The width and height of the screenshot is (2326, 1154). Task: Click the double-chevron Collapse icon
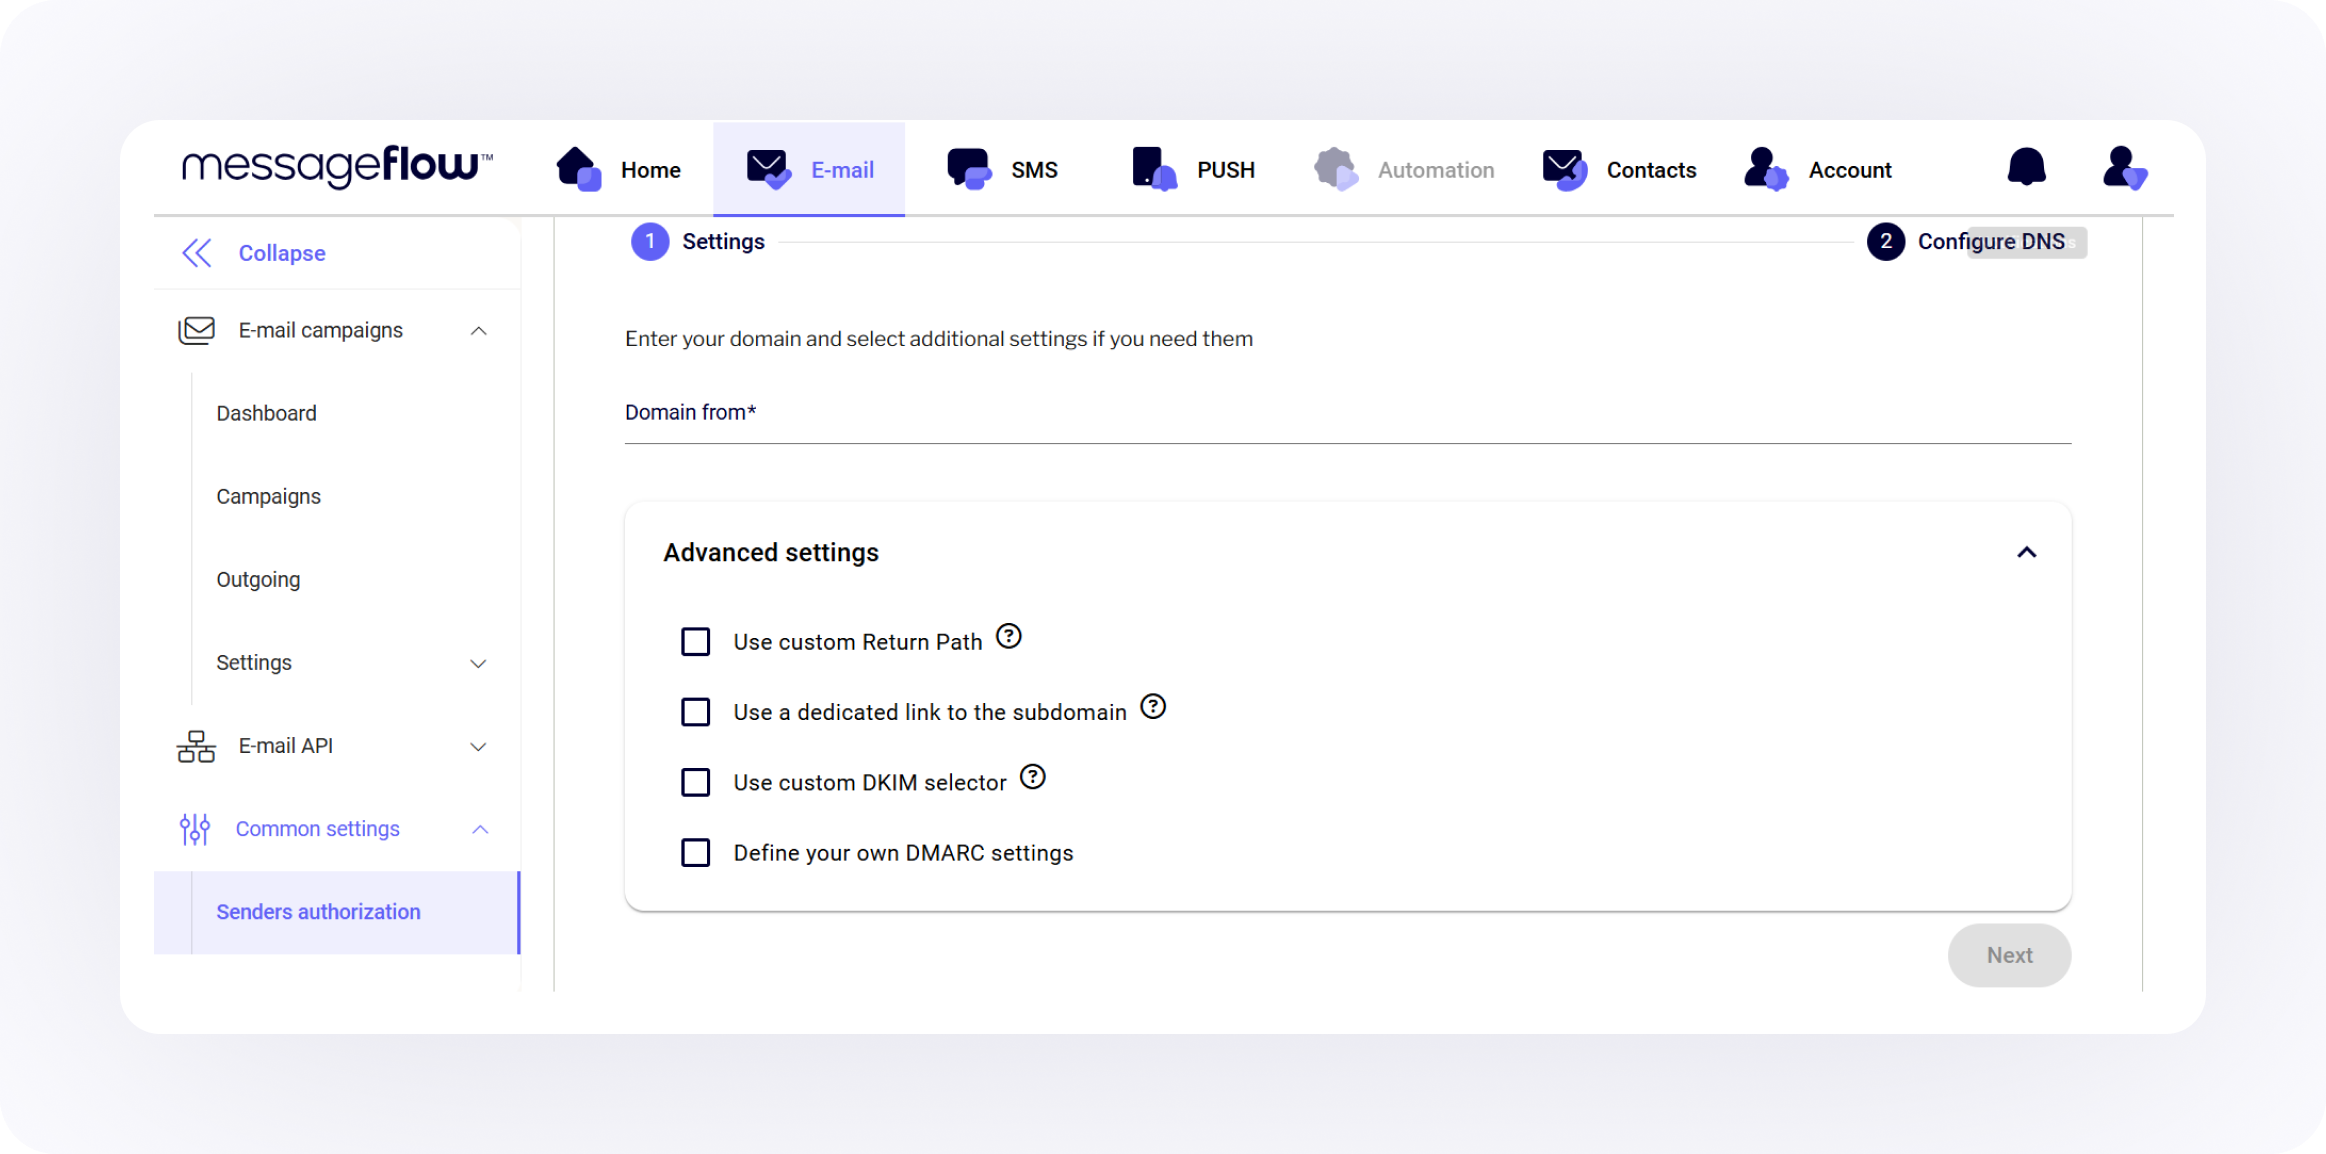click(x=197, y=253)
